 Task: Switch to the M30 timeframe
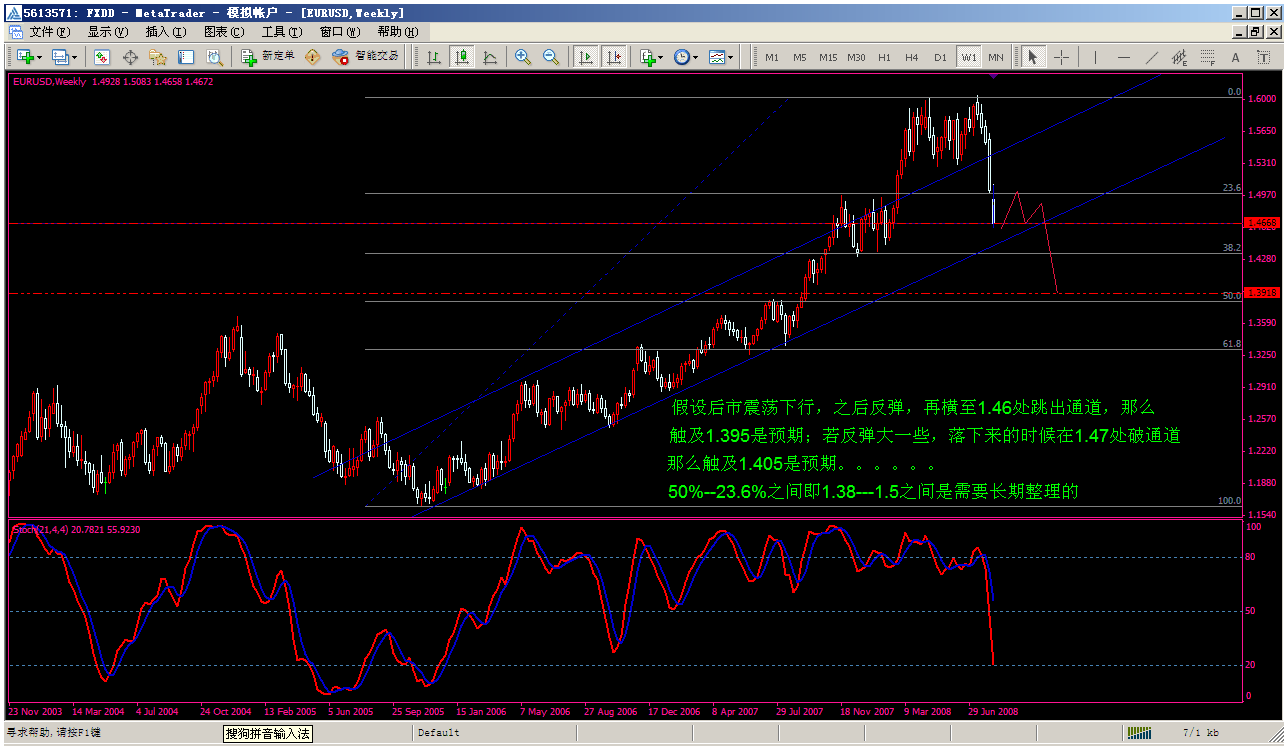click(856, 57)
